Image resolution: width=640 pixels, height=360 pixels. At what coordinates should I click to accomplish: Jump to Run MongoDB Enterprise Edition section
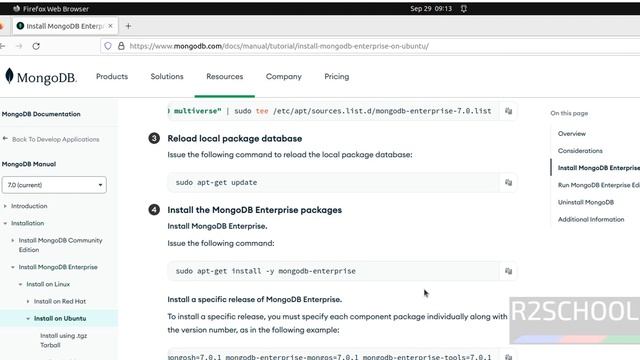click(x=599, y=185)
